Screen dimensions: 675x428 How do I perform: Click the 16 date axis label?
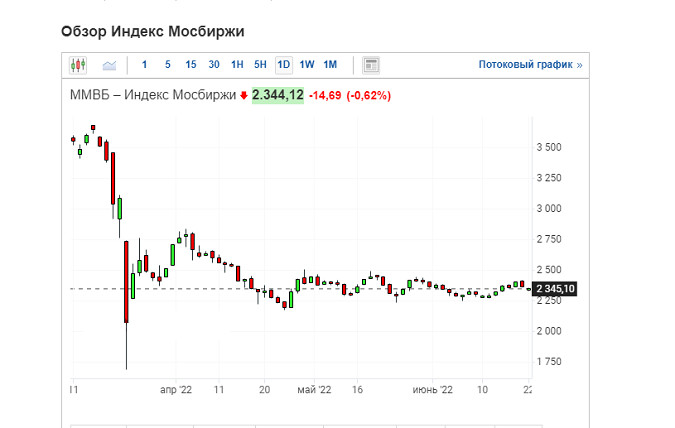point(357,390)
